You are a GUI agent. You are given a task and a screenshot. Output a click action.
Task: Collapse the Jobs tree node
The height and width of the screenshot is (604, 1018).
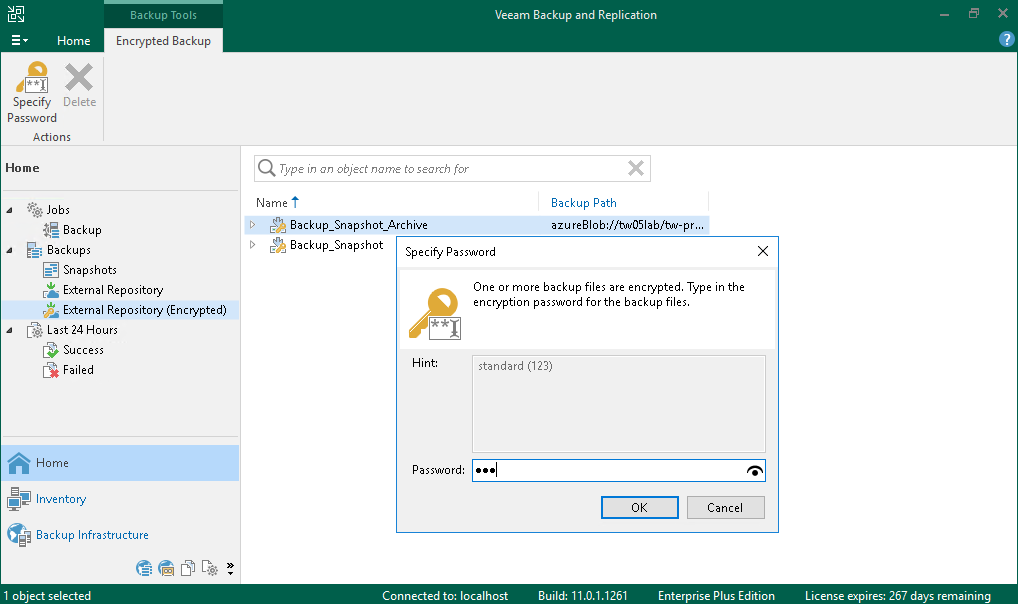click(9, 210)
